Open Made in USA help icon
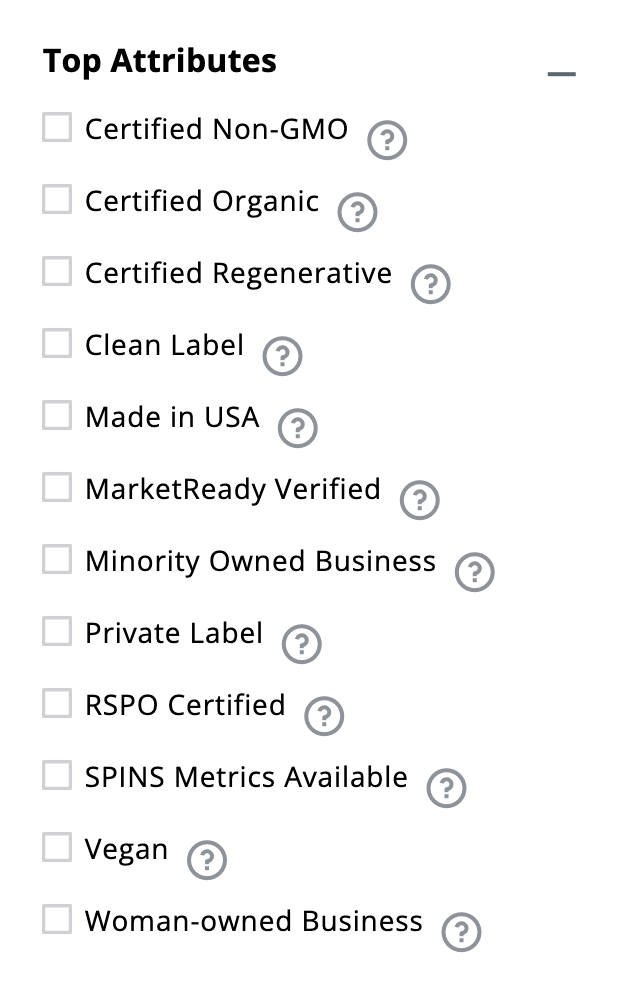Image resolution: width=638 pixels, height=982 pixels. pos(298,428)
